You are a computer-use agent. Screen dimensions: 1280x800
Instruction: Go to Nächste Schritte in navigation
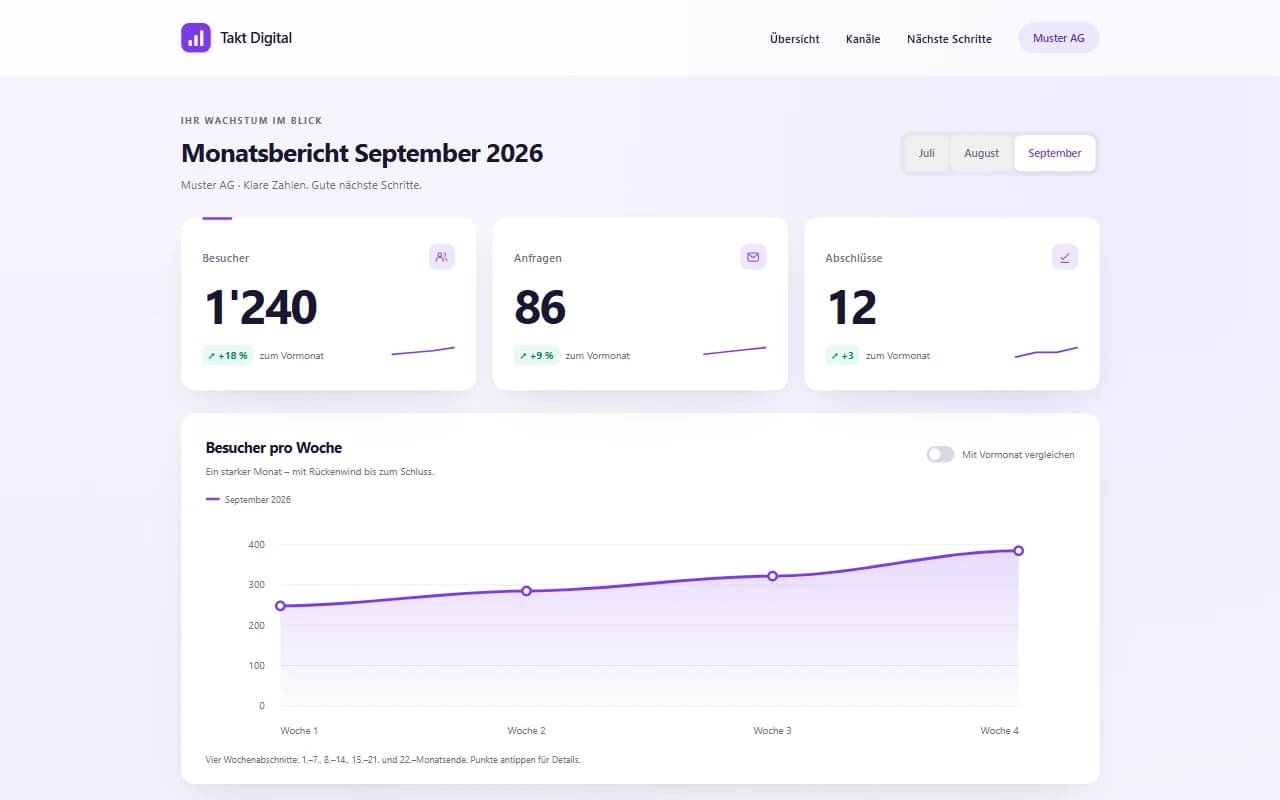(949, 39)
